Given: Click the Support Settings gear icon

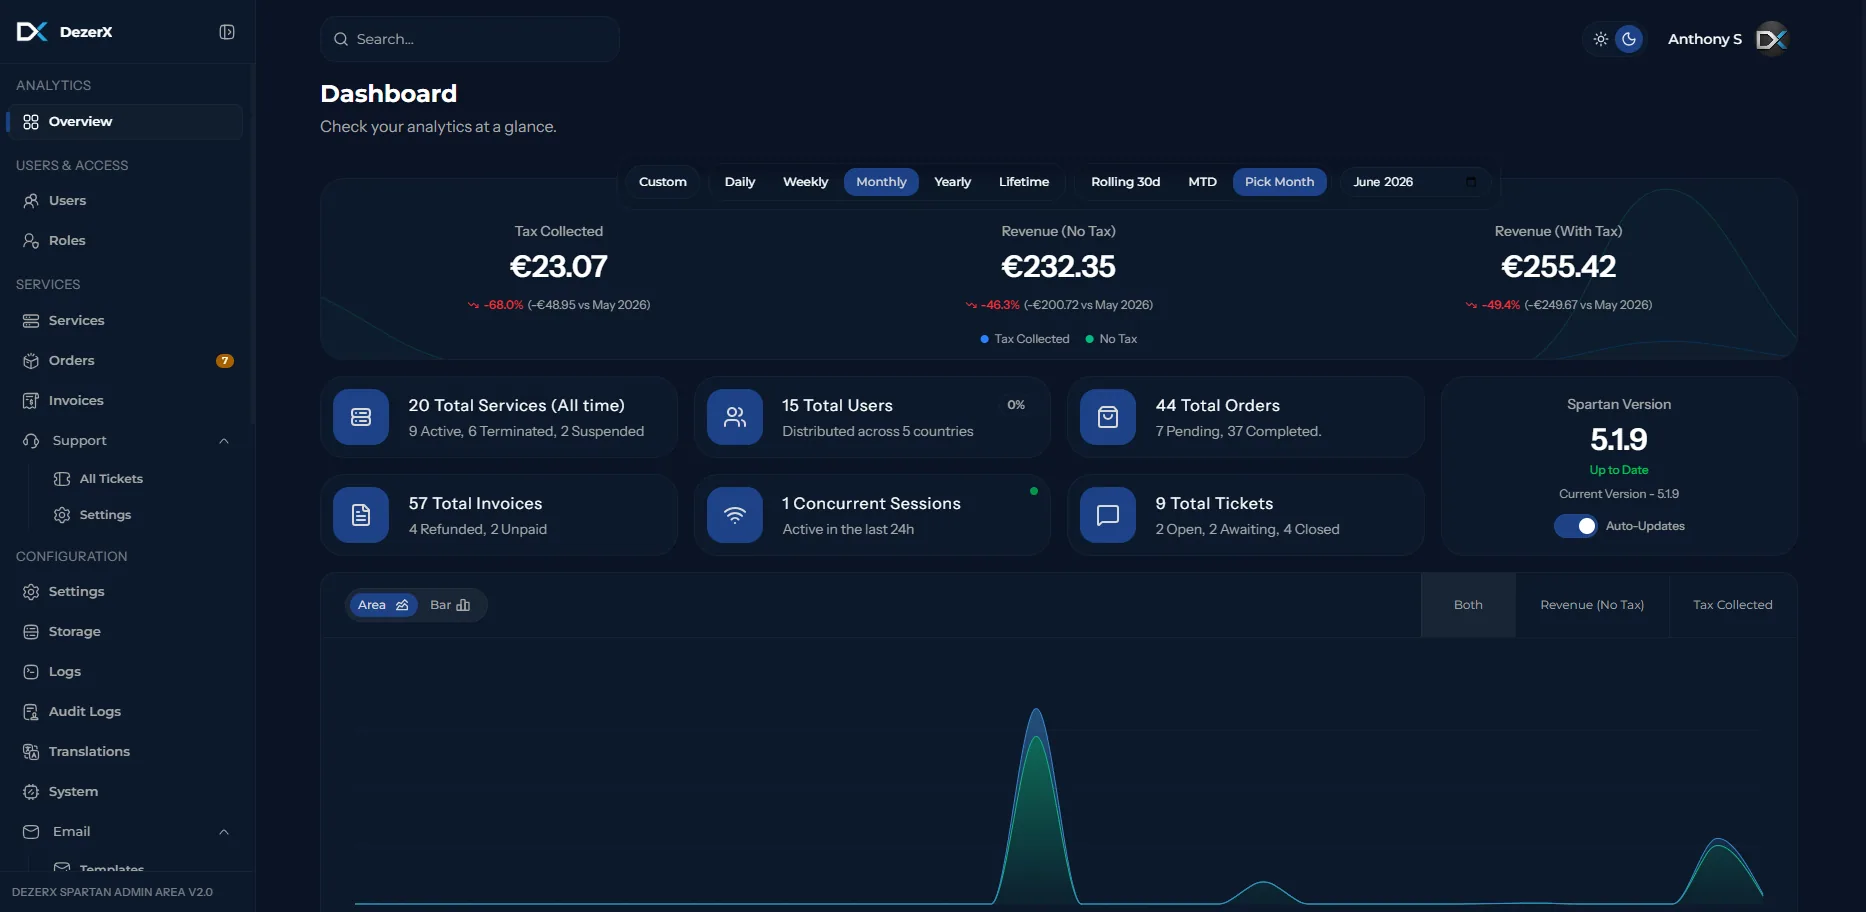Looking at the screenshot, I should [x=62, y=515].
